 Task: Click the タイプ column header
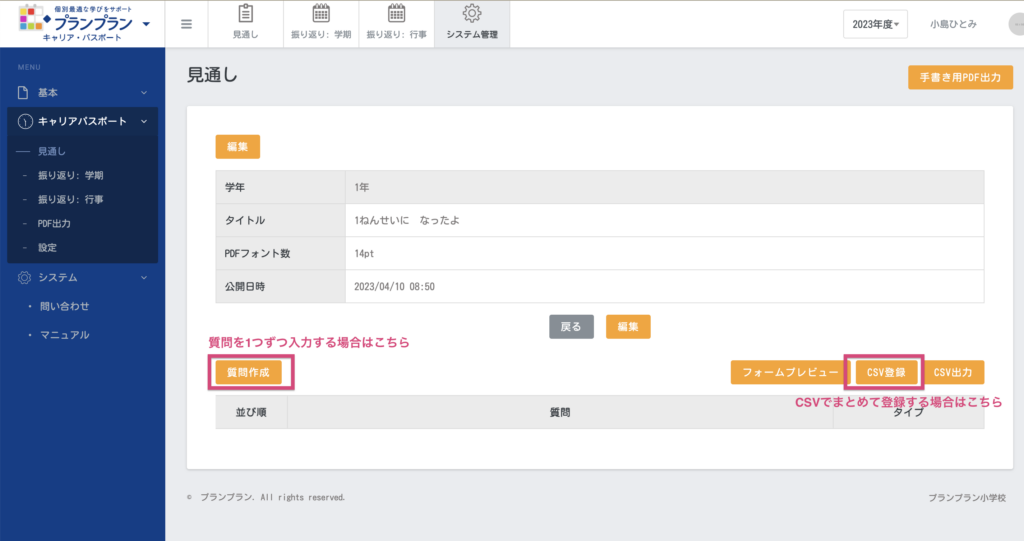coord(908,412)
